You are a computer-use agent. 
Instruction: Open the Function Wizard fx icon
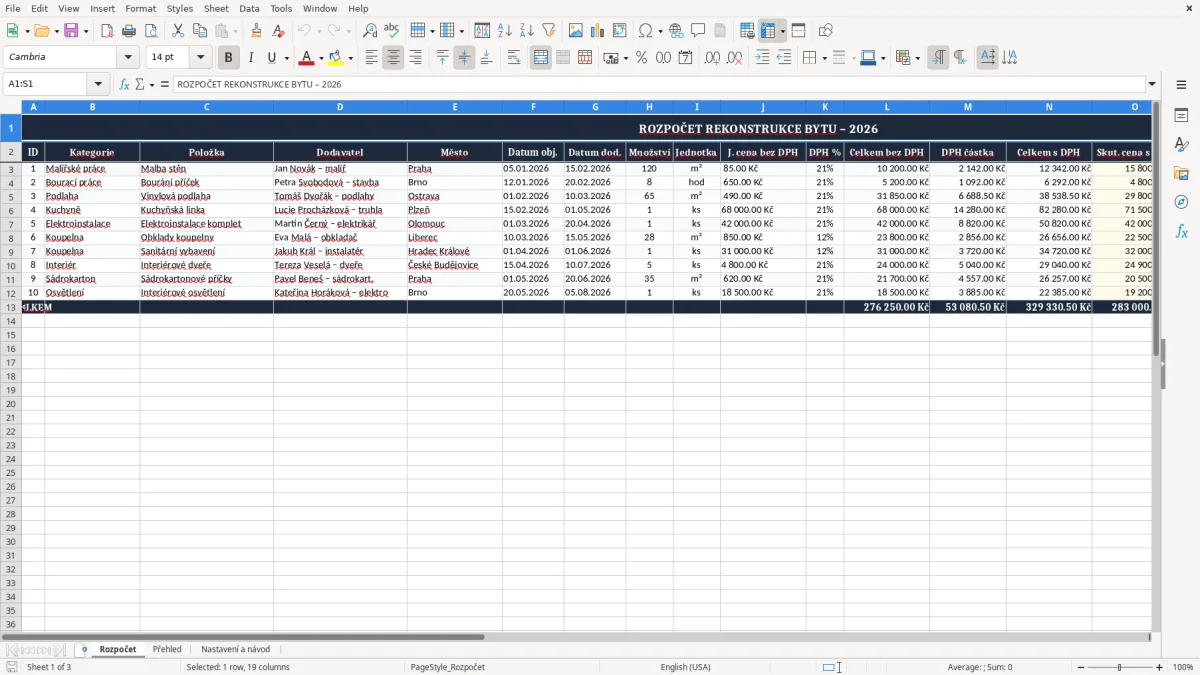coord(125,85)
